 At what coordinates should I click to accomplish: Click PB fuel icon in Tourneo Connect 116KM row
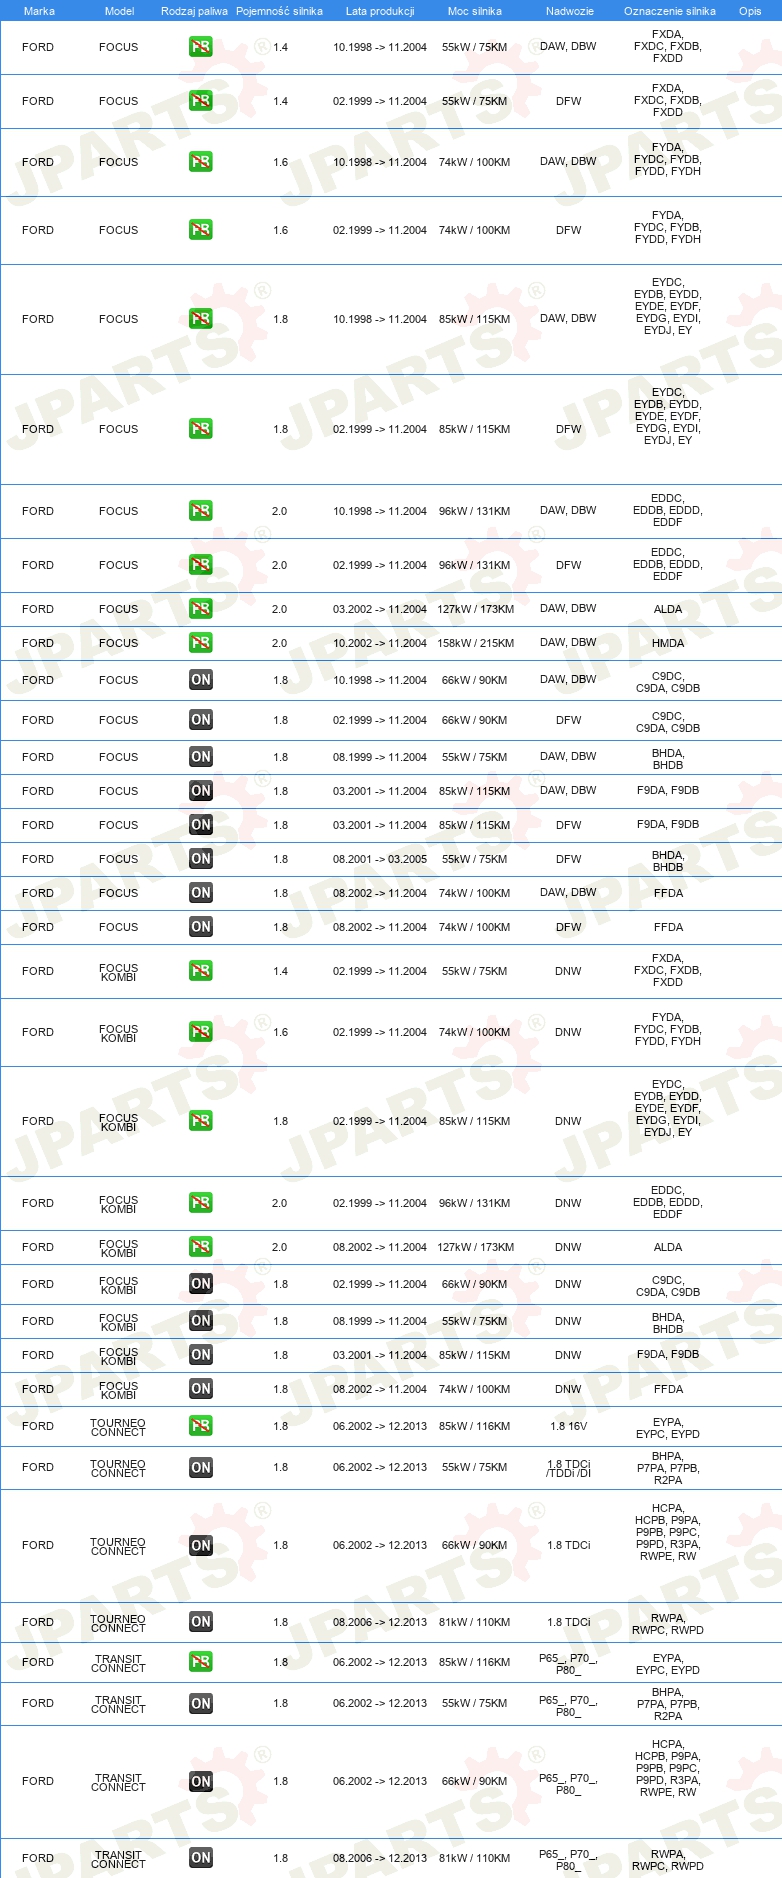pyautogui.click(x=201, y=1426)
